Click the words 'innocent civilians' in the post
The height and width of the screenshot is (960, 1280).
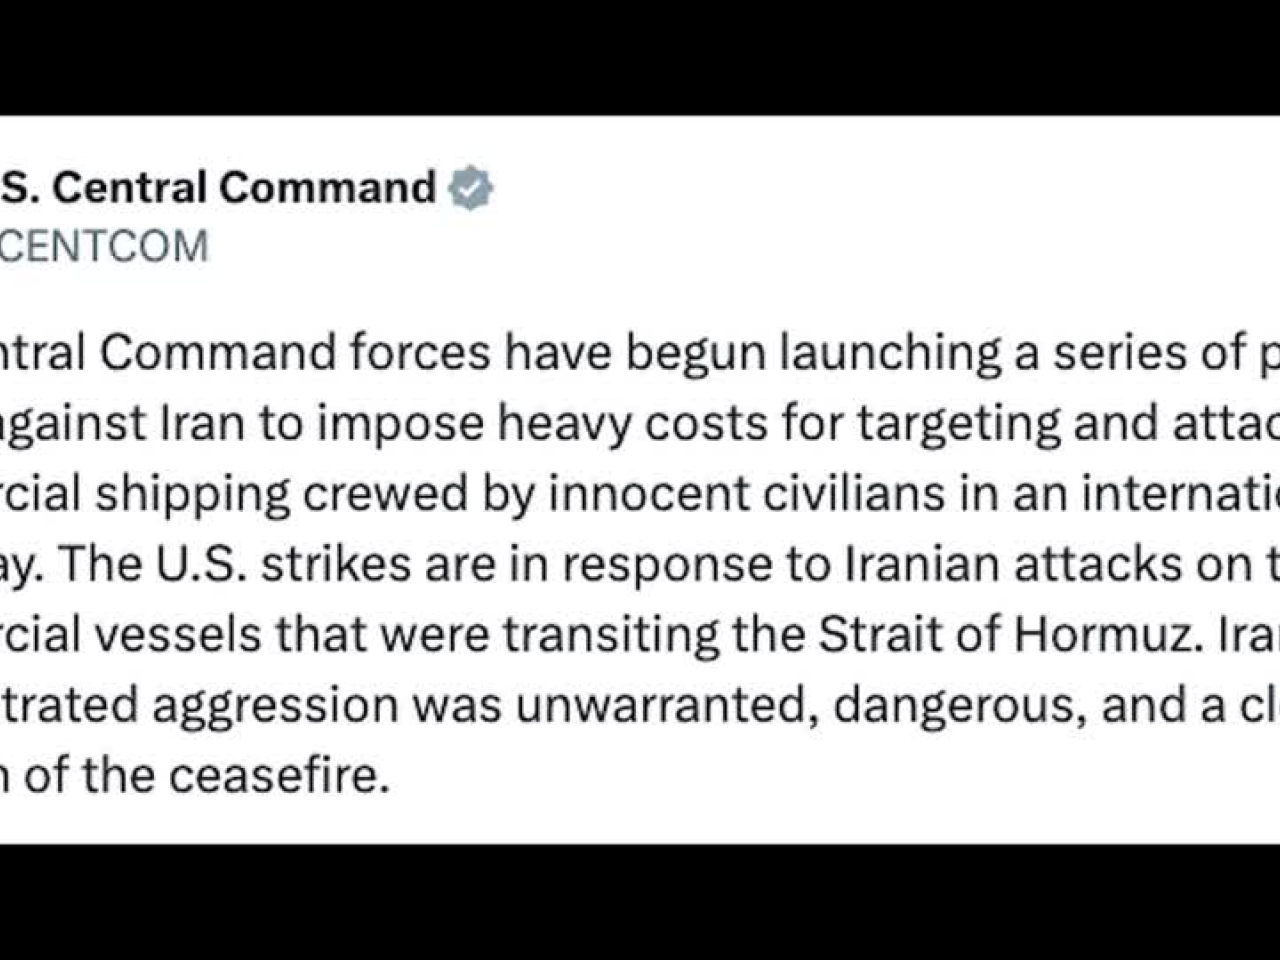coord(747,494)
